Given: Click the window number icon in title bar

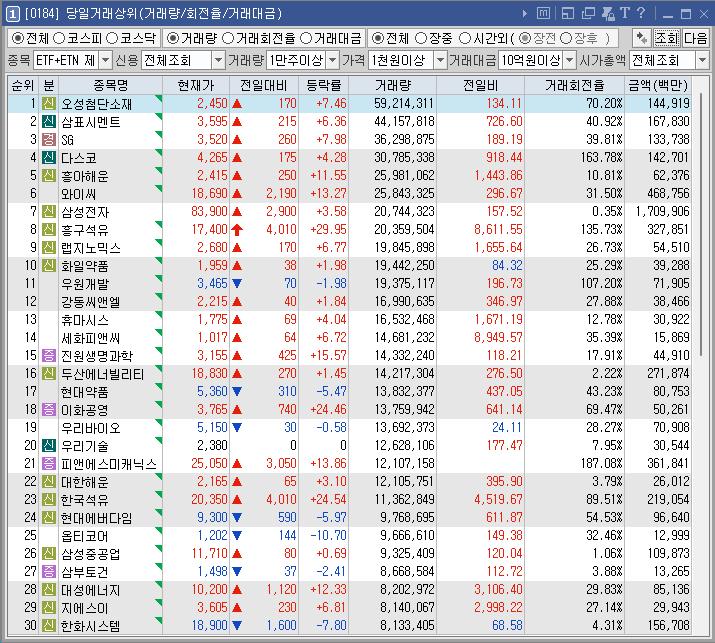Looking at the screenshot, I should (x=12, y=14).
